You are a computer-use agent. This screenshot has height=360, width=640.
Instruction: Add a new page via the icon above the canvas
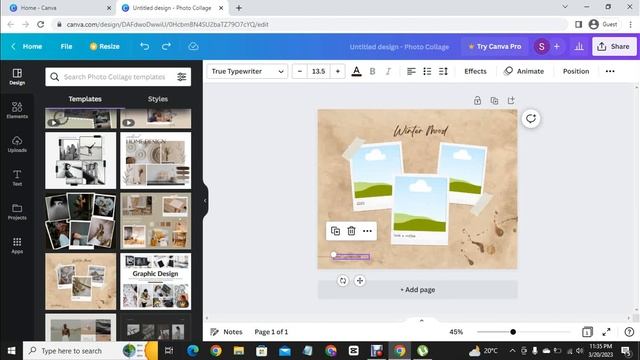(511, 100)
